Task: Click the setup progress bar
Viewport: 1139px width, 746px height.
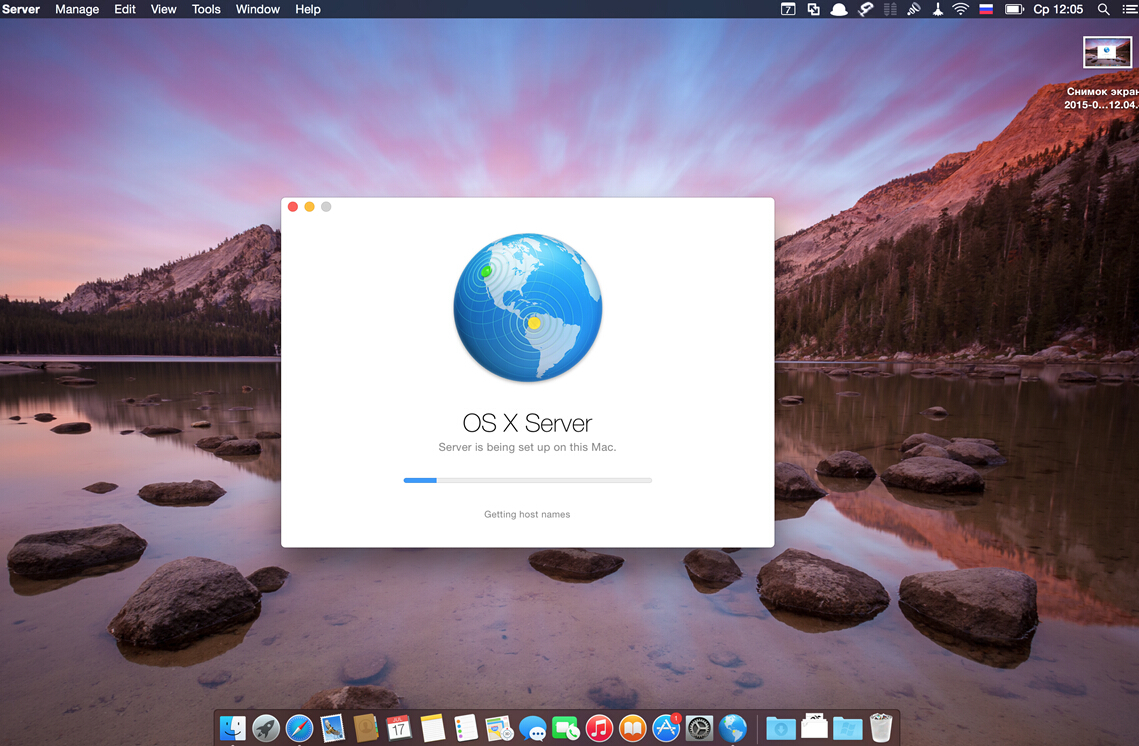Action: [x=527, y=480]
